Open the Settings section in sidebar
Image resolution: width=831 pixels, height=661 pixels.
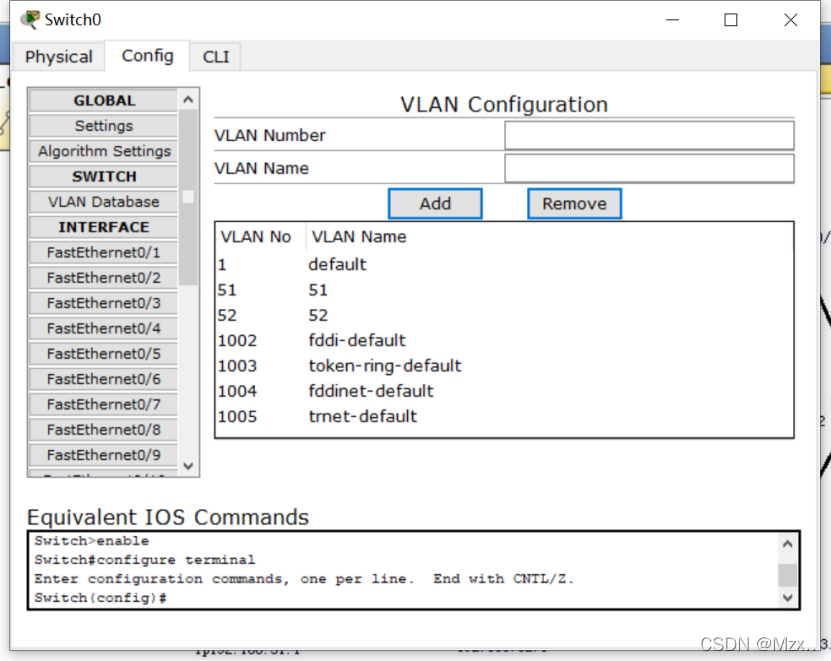point(104,126)
